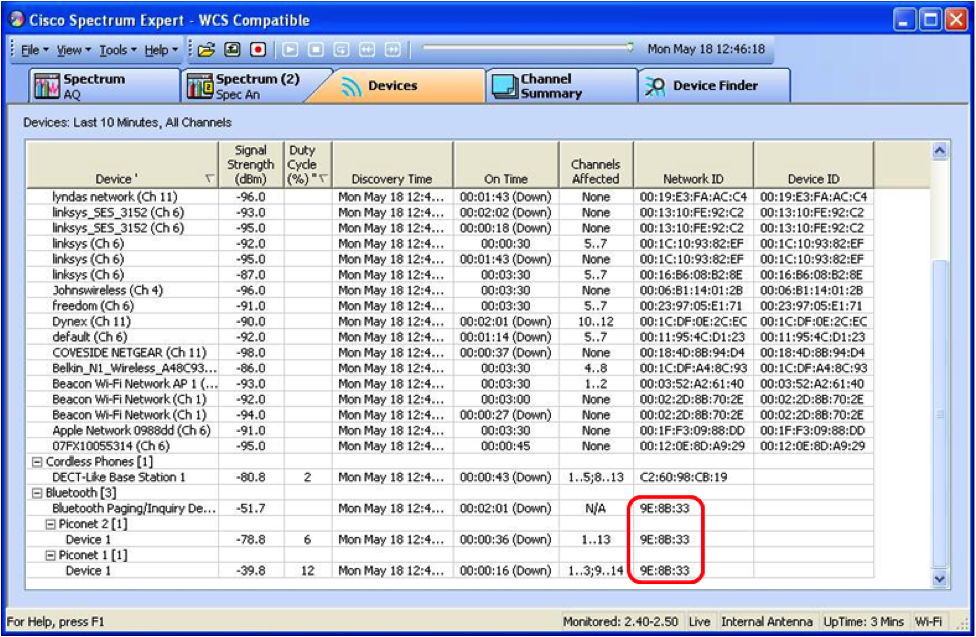Click the device list scroll-down arrow

[940, 580]
